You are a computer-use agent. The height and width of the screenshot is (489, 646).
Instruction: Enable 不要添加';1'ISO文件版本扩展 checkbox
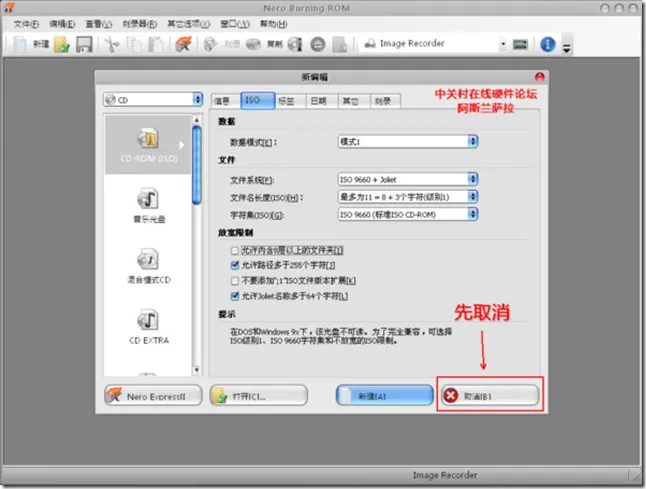[235, 281]
